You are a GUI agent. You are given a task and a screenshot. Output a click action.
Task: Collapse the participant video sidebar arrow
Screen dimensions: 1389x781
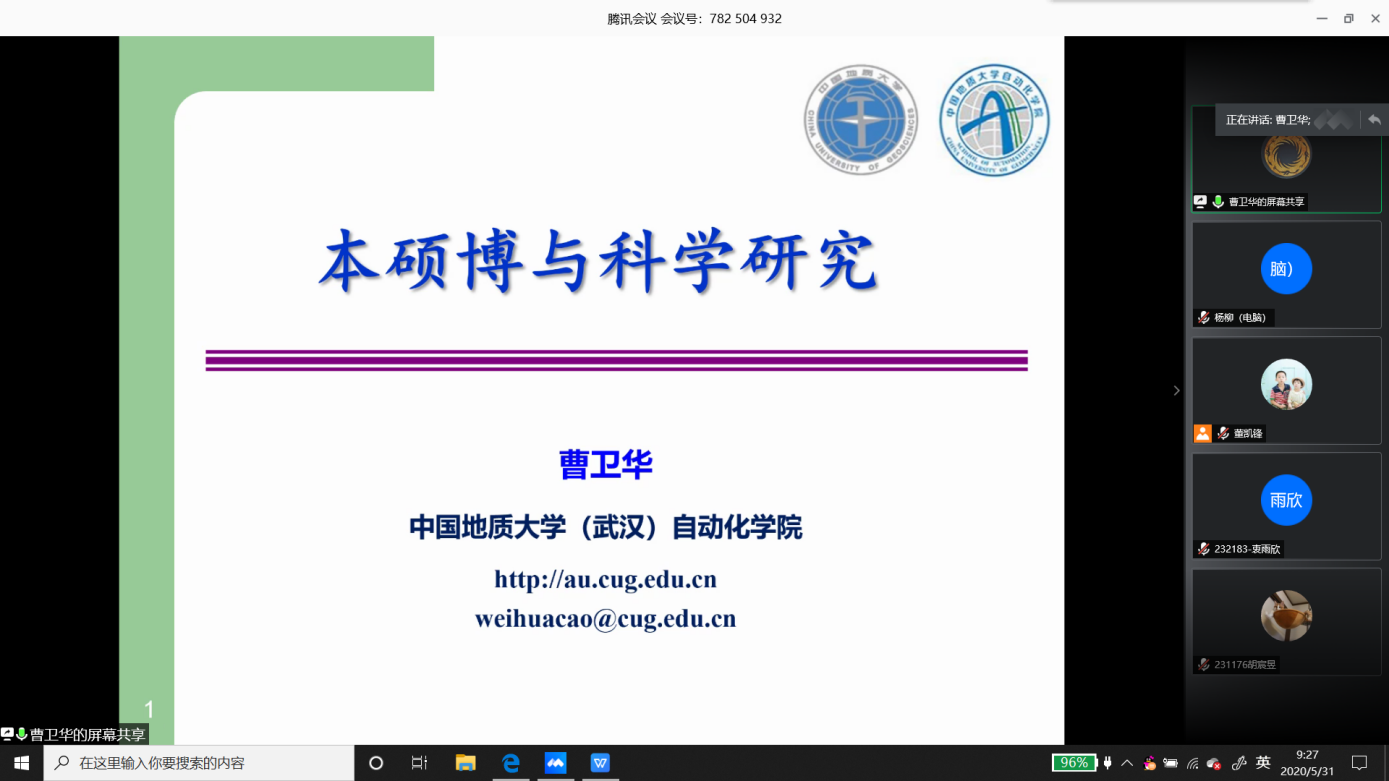pyautogui.click(x=1176, y=391)
